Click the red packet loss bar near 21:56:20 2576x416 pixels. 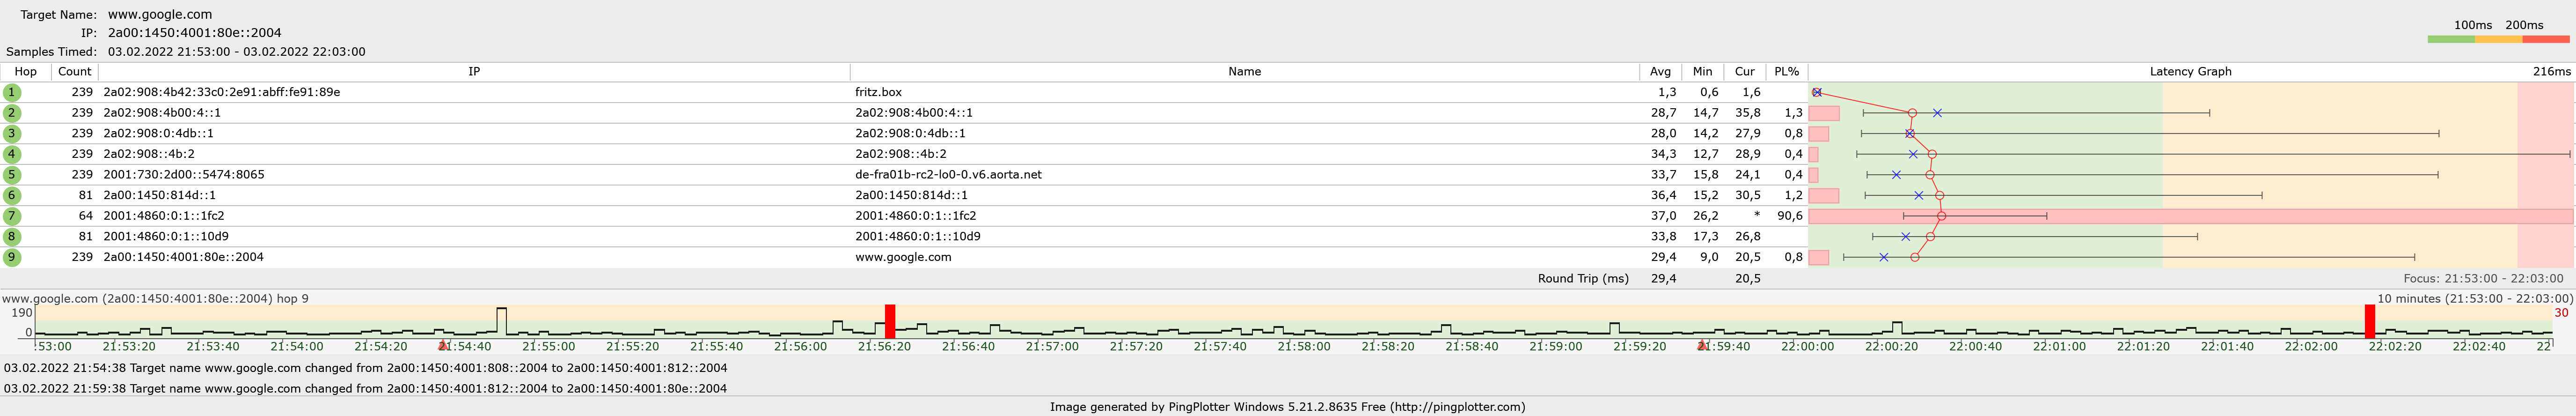[x=890, y=321]
